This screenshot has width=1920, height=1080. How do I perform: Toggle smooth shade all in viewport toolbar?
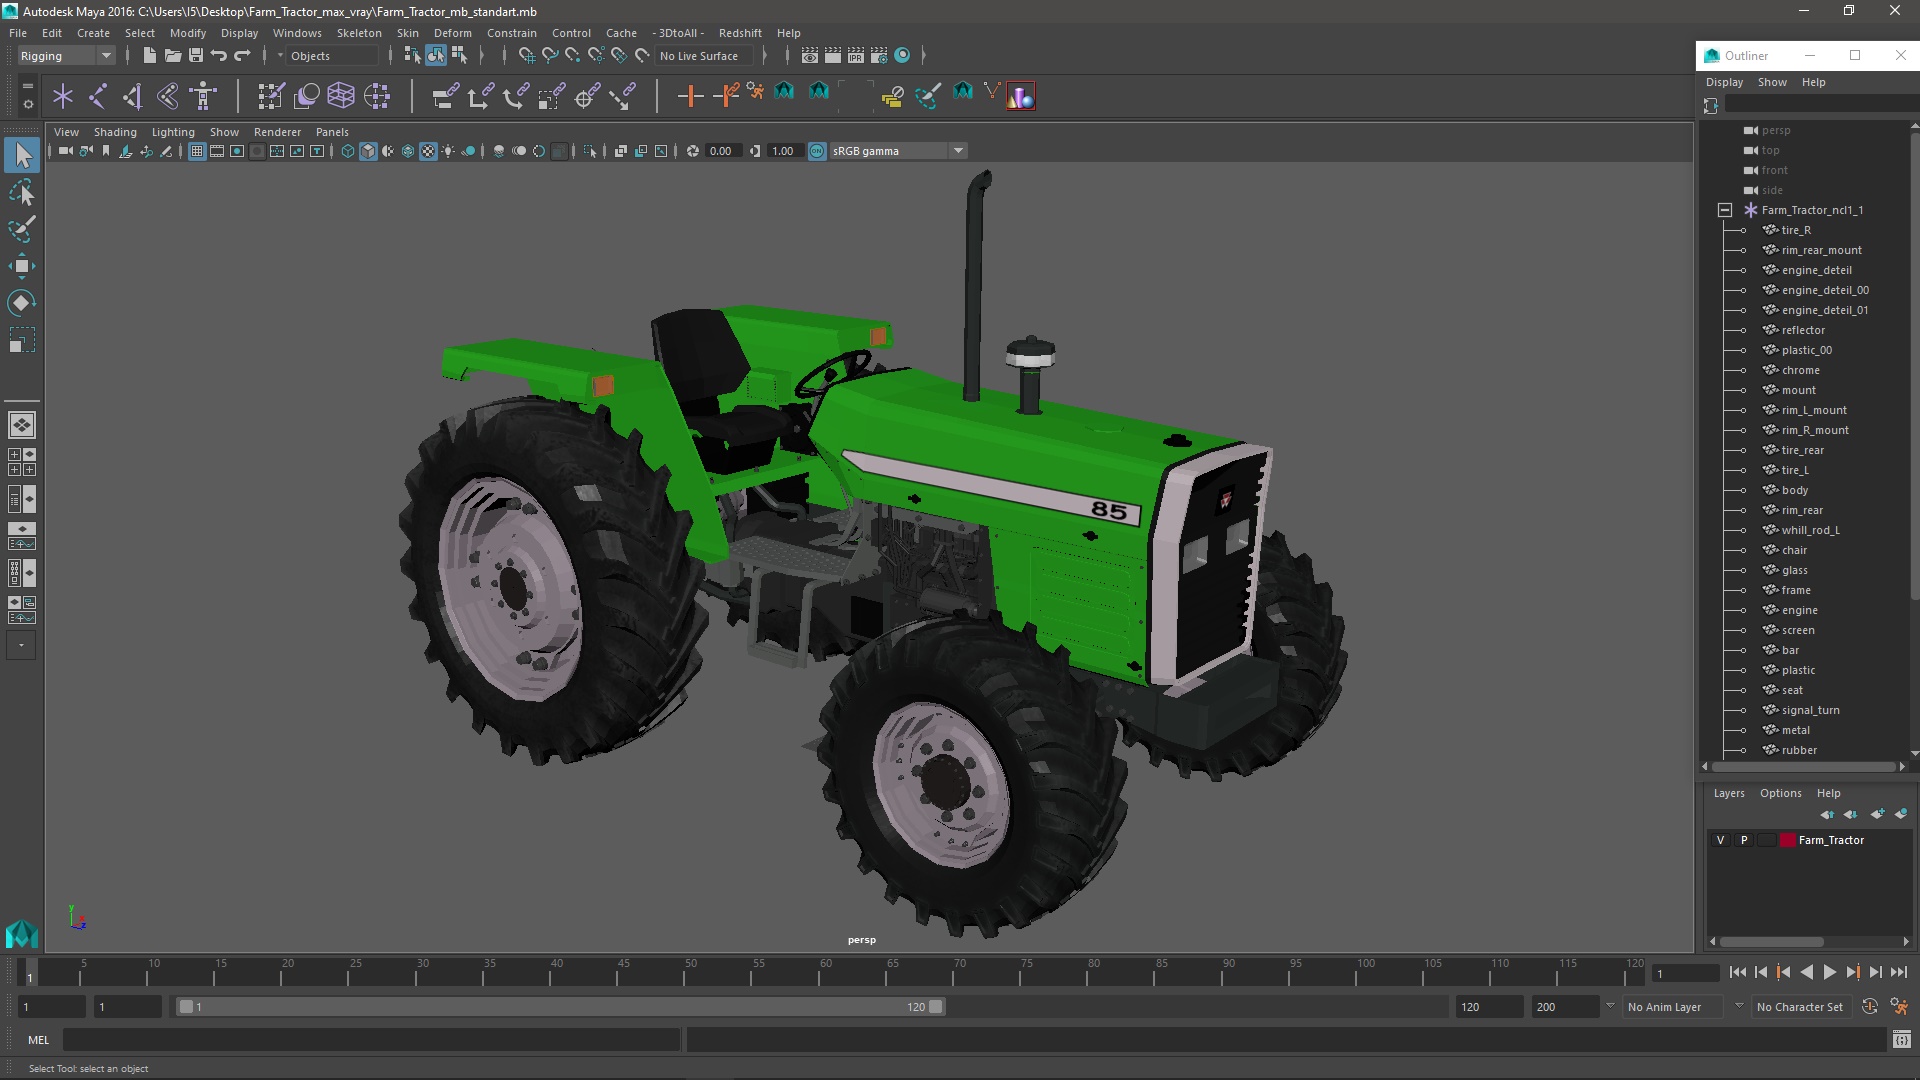(368, 151)
